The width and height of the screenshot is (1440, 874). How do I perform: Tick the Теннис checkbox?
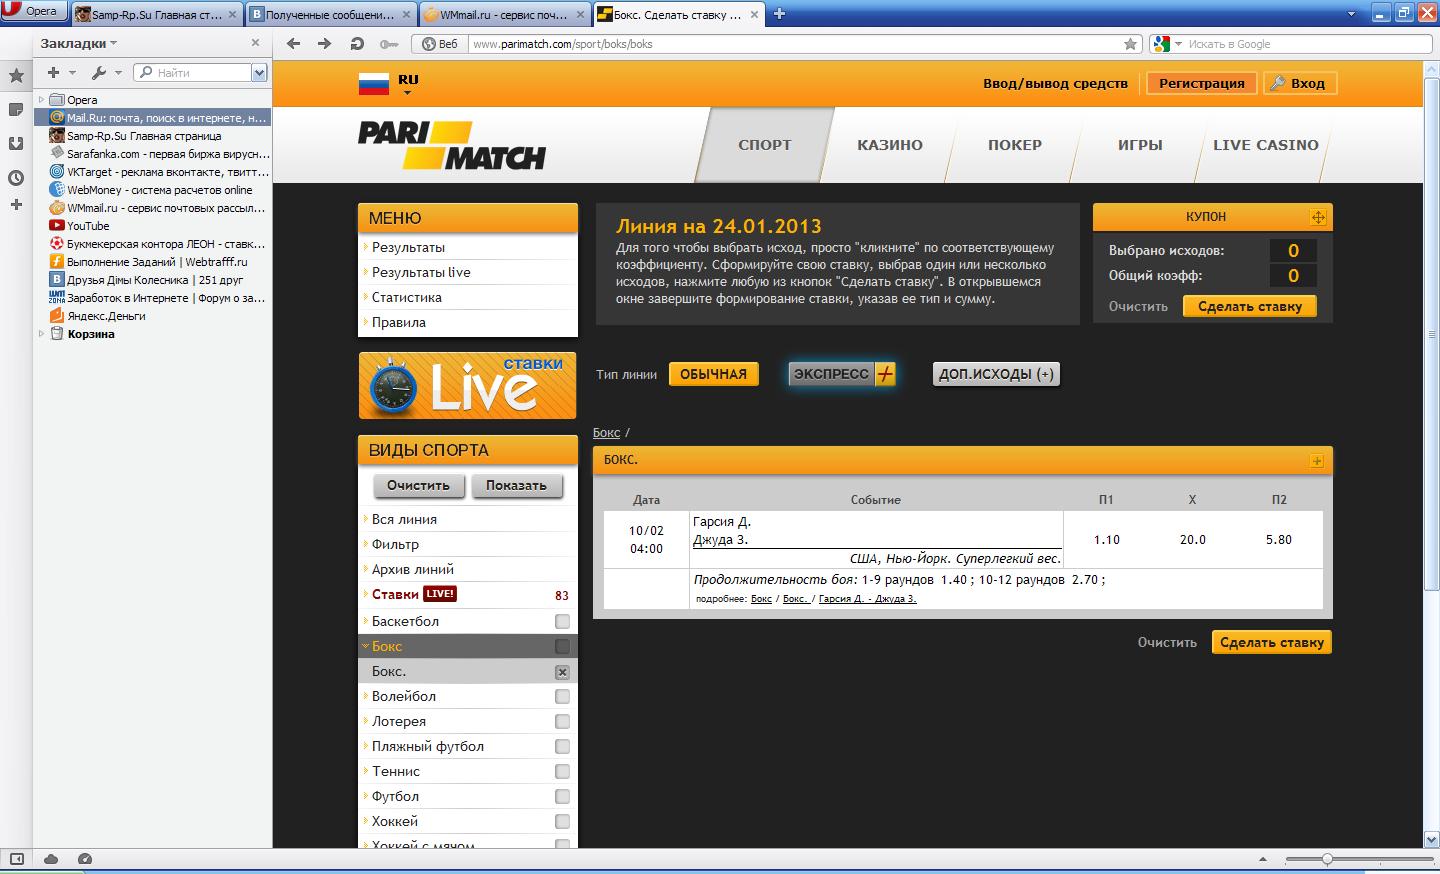tap(562, 772)
